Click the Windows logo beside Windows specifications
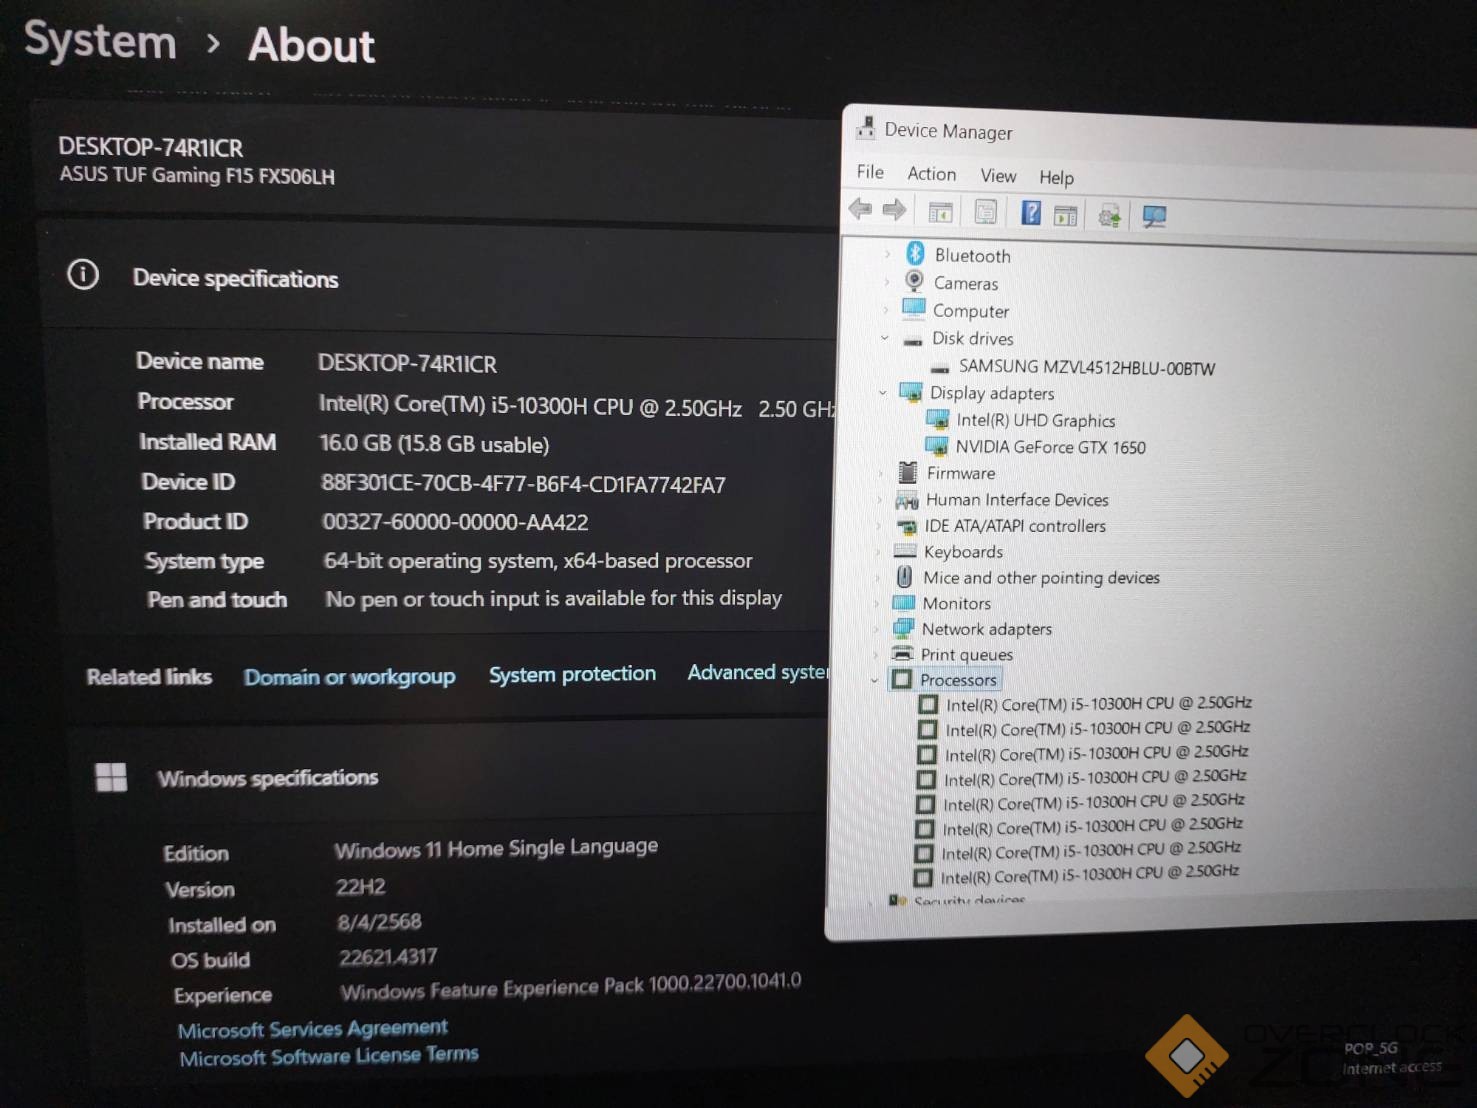This screenshot has height=1108, width=1477. 111,777
